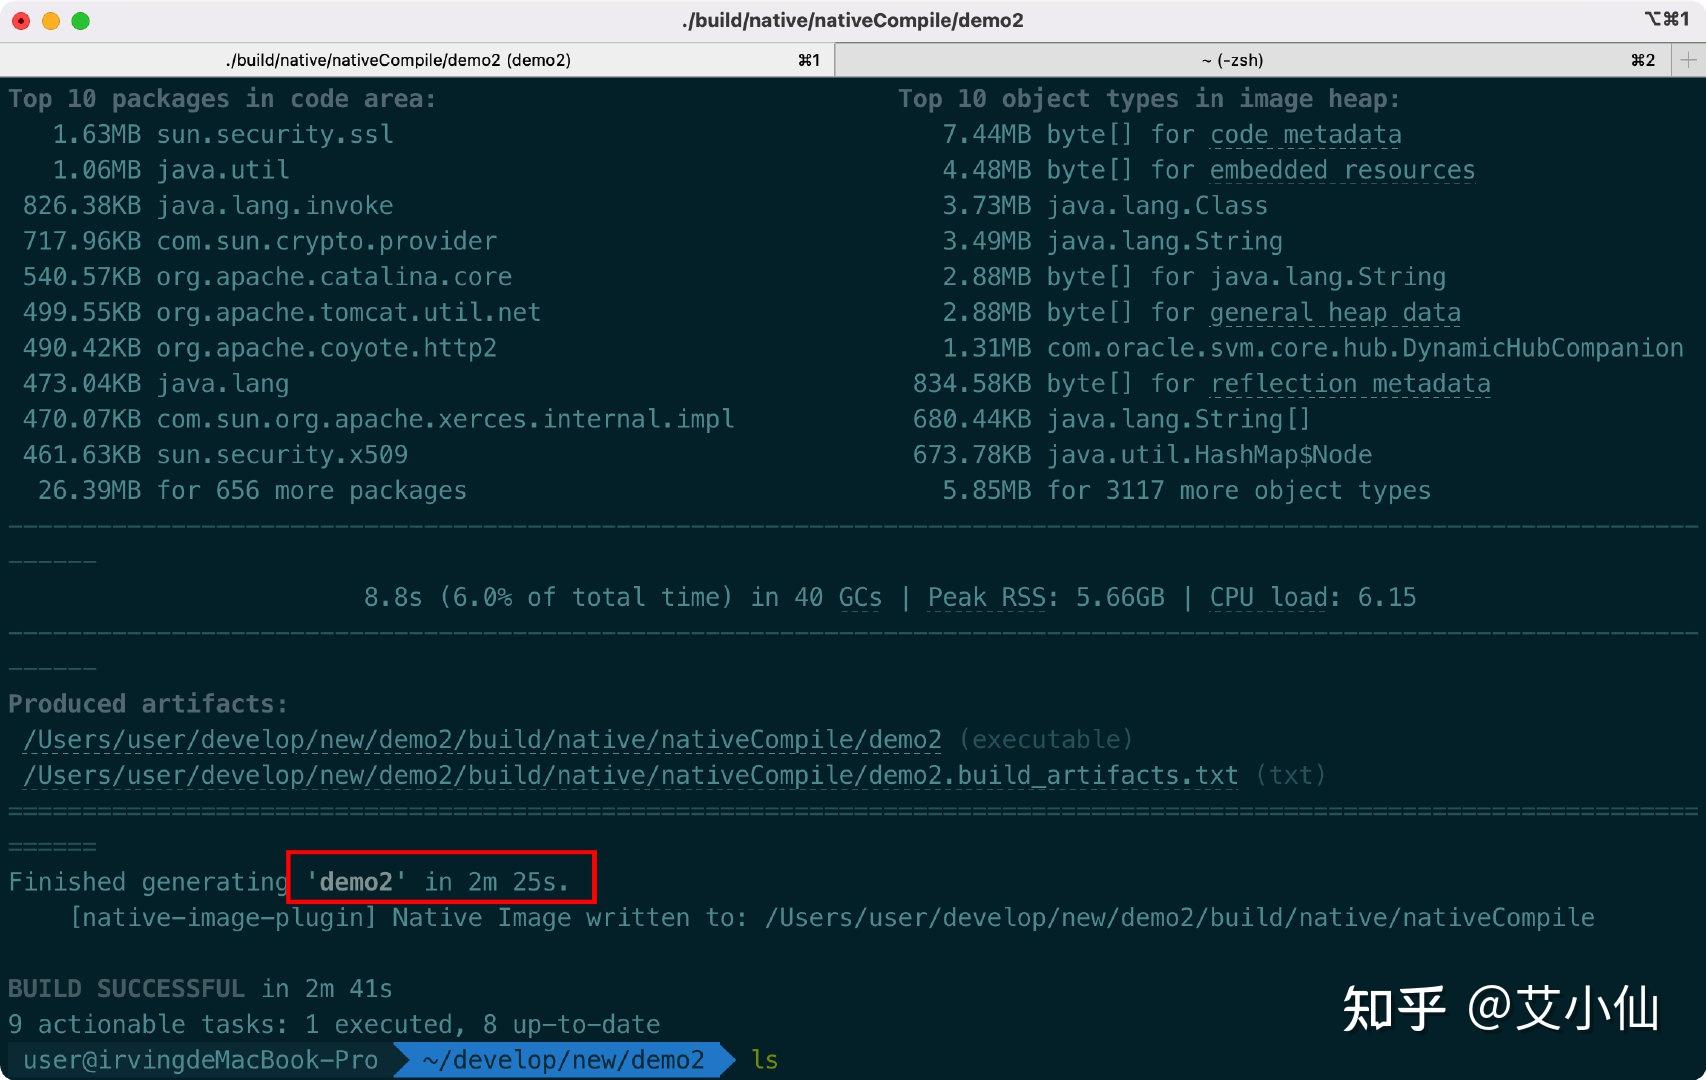This screenshot has height=1080, width=1706.
Task: Open the demo2 executable path link
Action: (x=483, y=740)
